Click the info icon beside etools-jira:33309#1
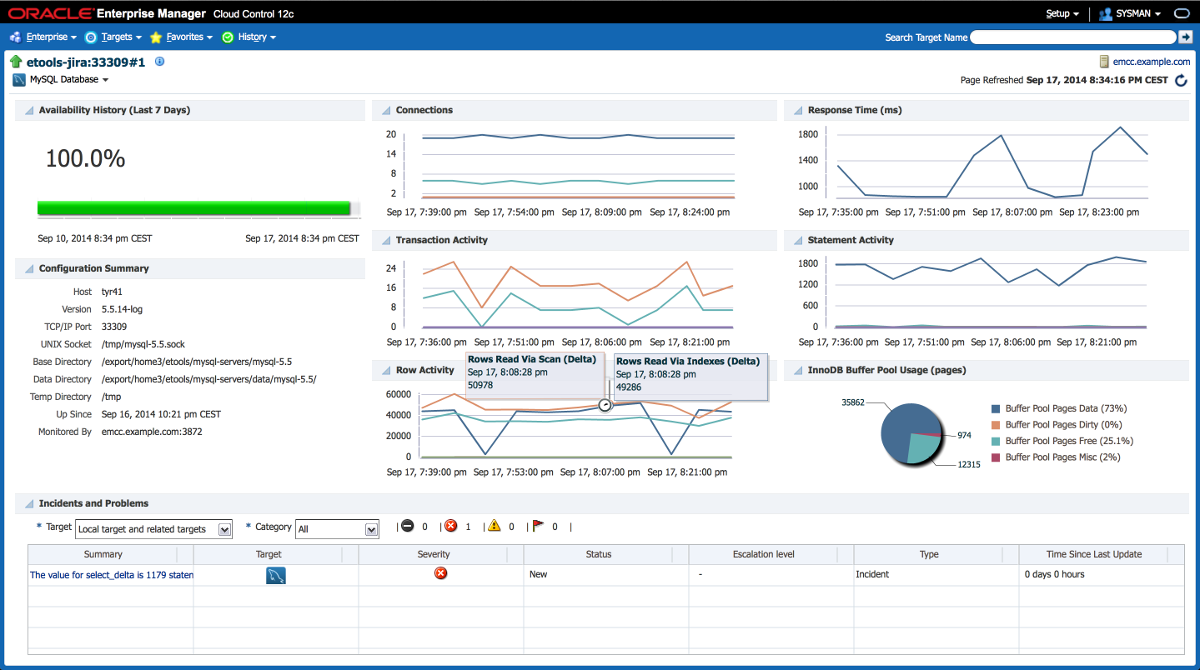This screenshot has width=1200, height=670. 159,62
